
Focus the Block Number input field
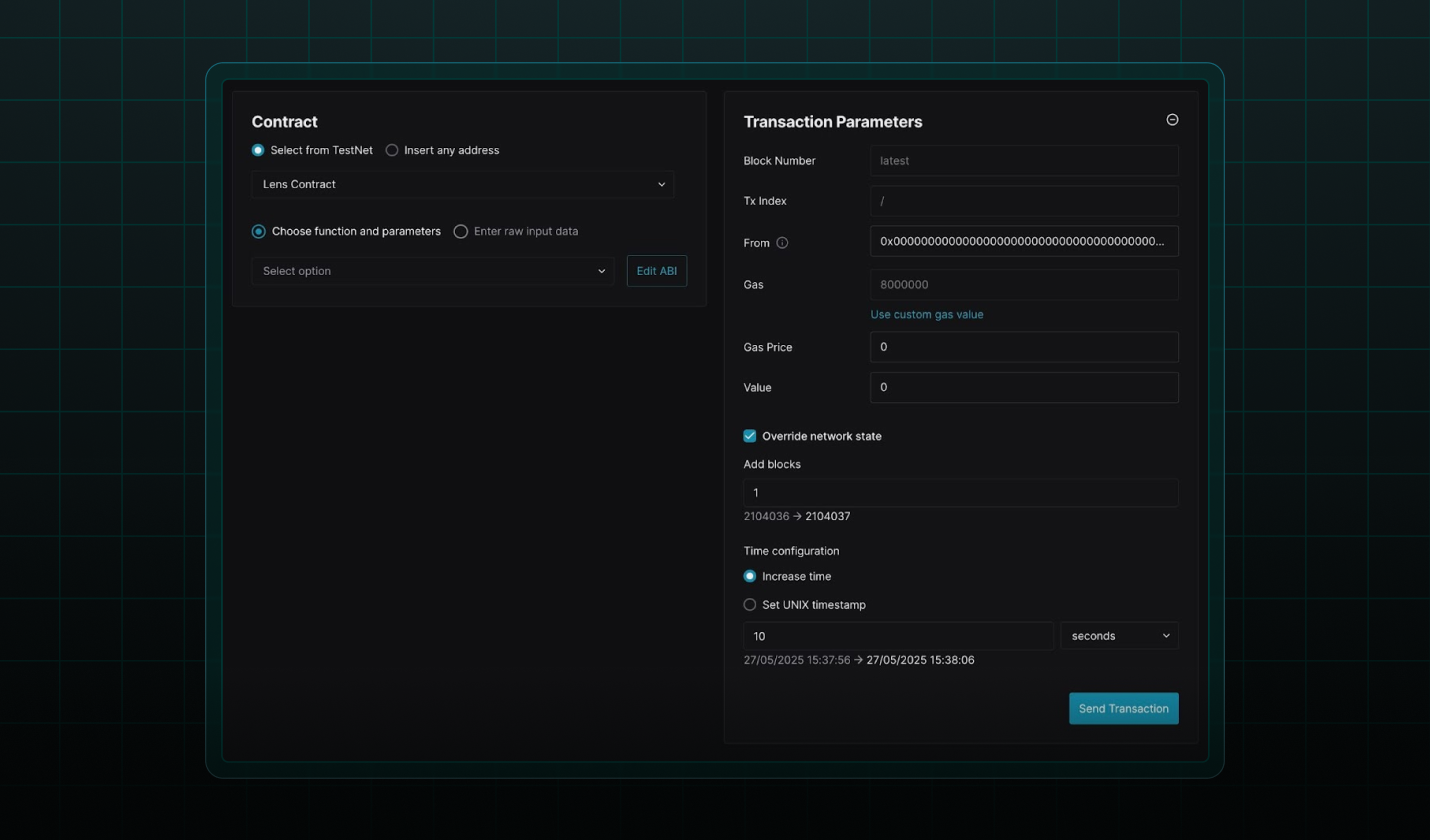1024,161
